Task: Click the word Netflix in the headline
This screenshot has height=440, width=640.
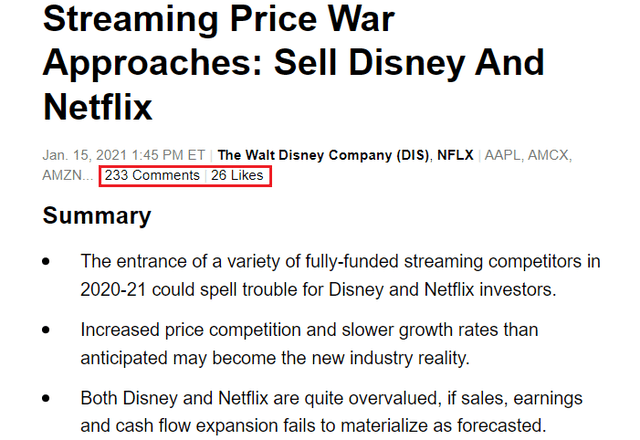Action: pos(98,107)
